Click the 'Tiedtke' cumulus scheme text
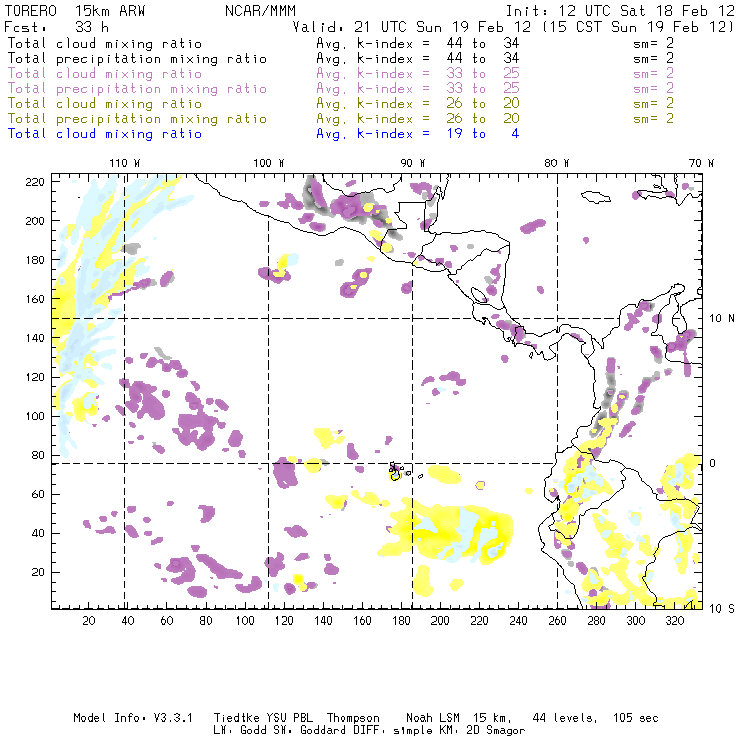Viewport: 740px width, 740px height. coord(236,718)
